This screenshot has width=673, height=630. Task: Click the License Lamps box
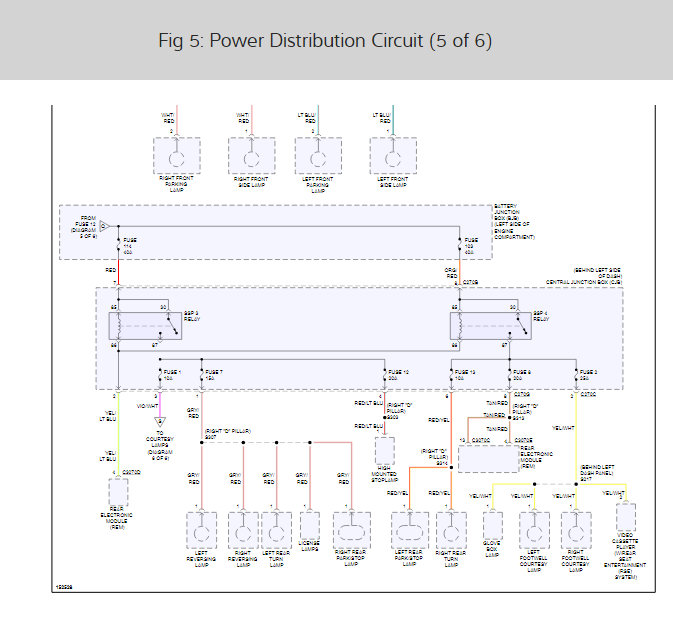(x=310, y=526)
